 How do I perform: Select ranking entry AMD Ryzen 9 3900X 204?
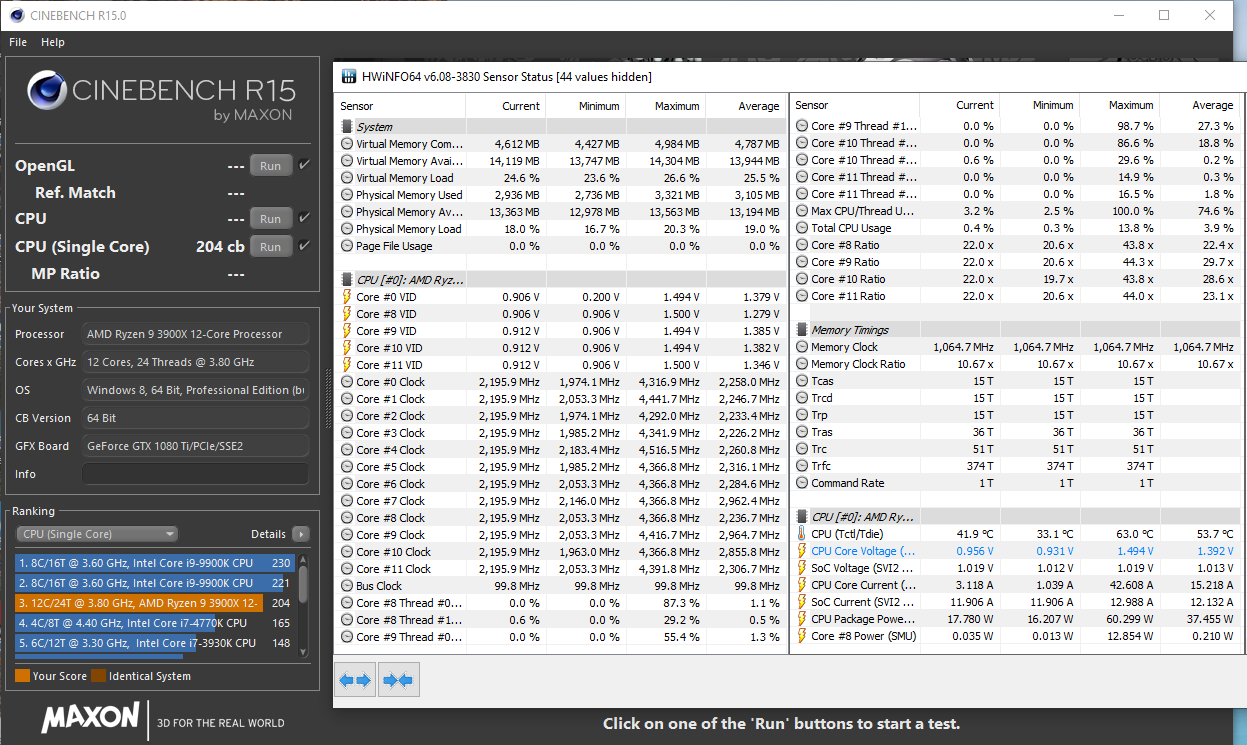155,603
